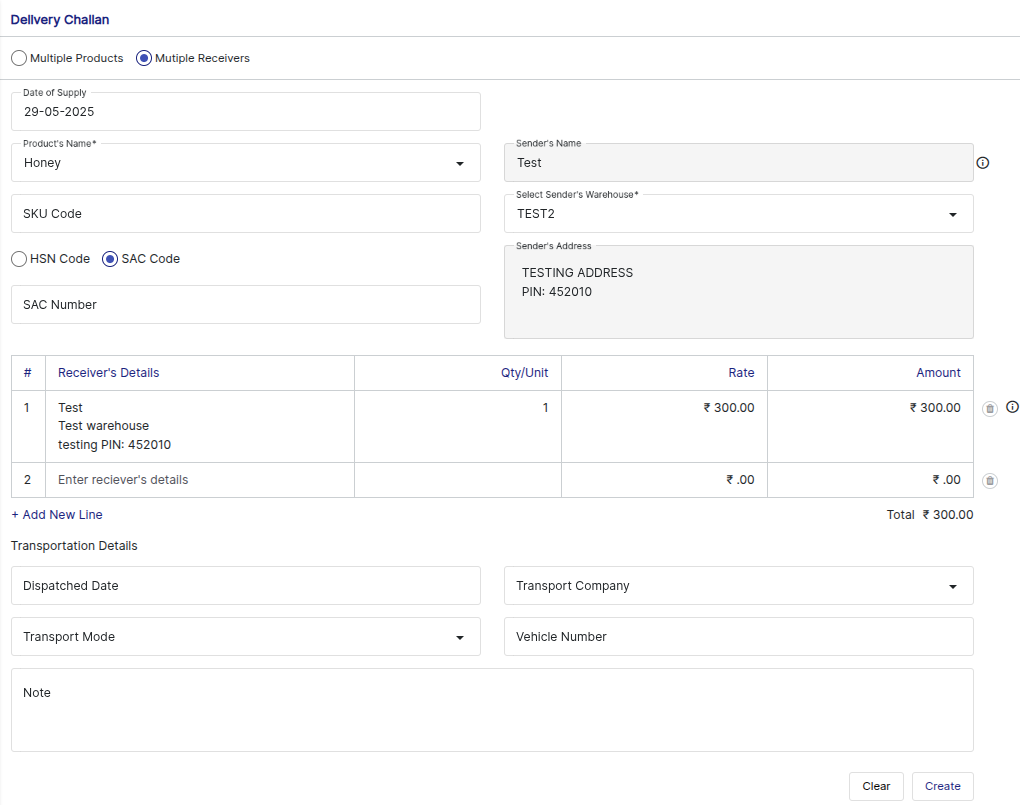Open Product's Name dropdown showing Honey

tap(246, 163)
